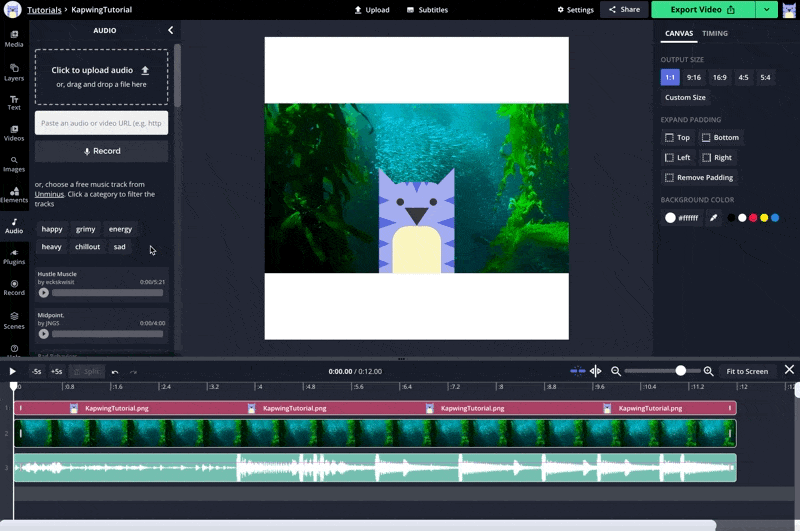Click the timeline zoom in magnifier

tap(709, 371)
